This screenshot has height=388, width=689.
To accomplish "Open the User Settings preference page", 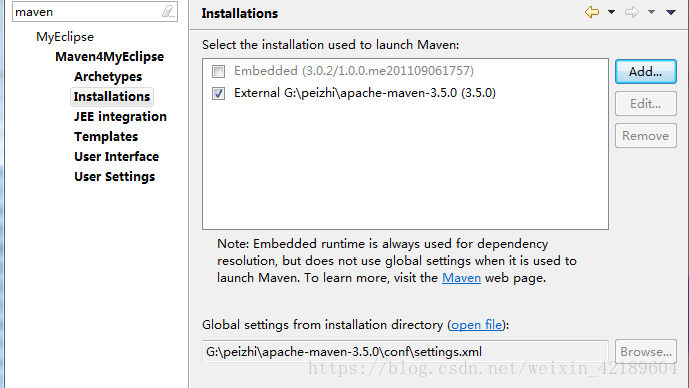I will click(x=115, y=177).
